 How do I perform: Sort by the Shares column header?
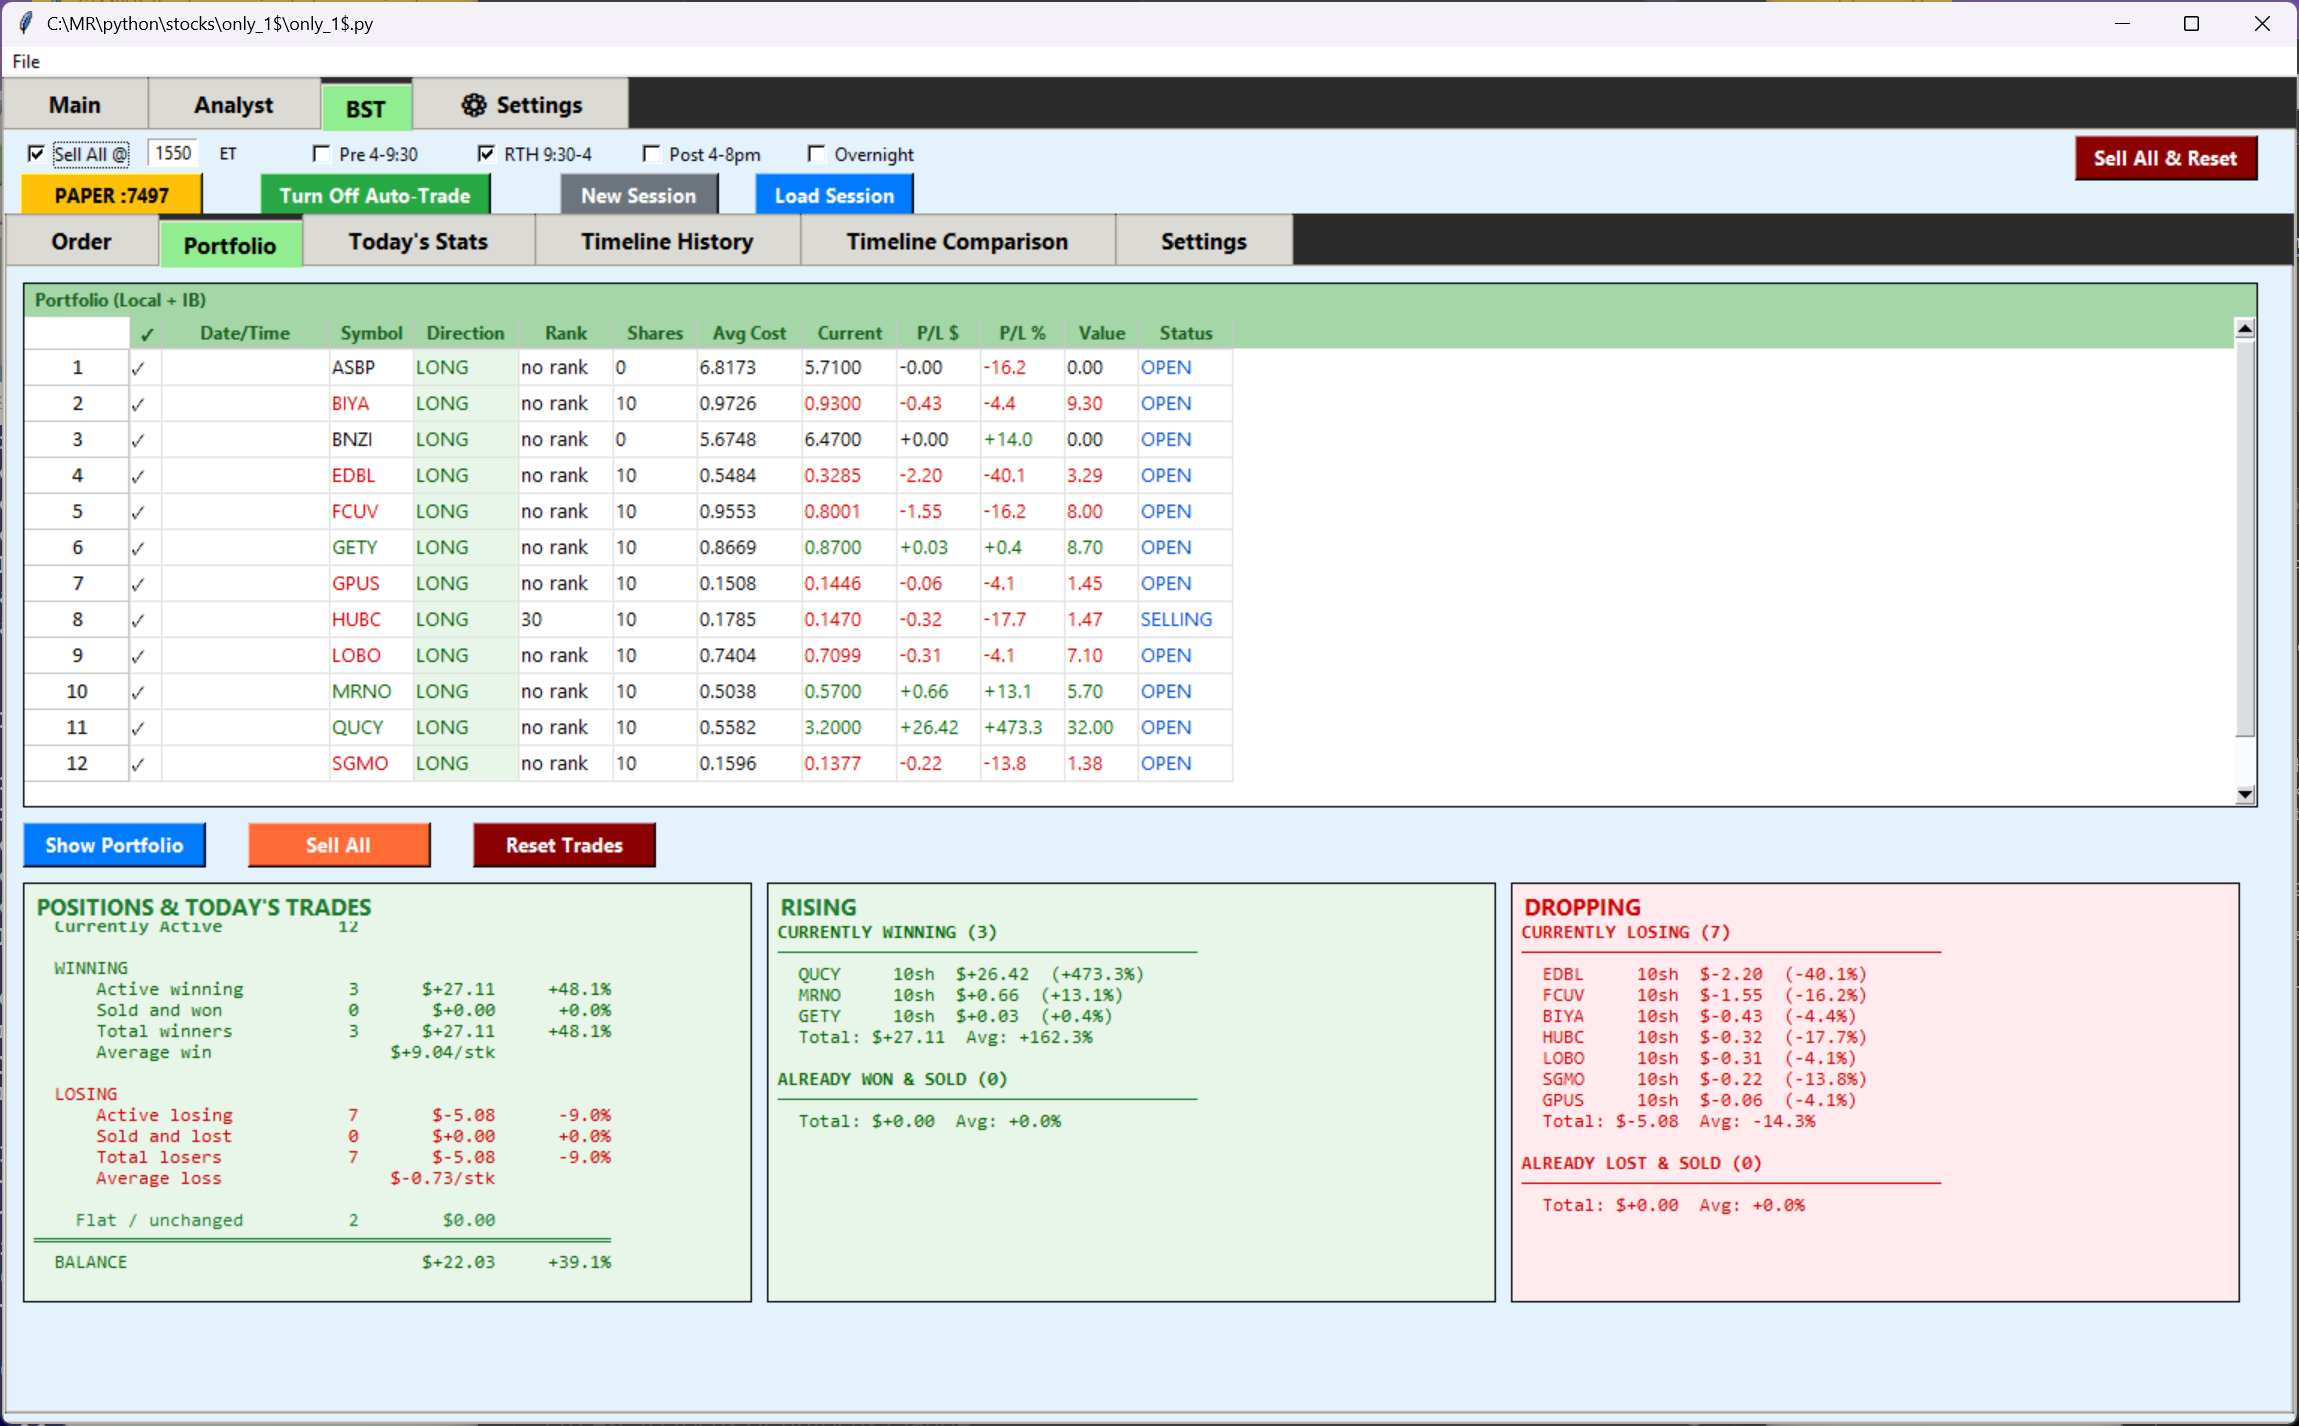click(655, 333)
